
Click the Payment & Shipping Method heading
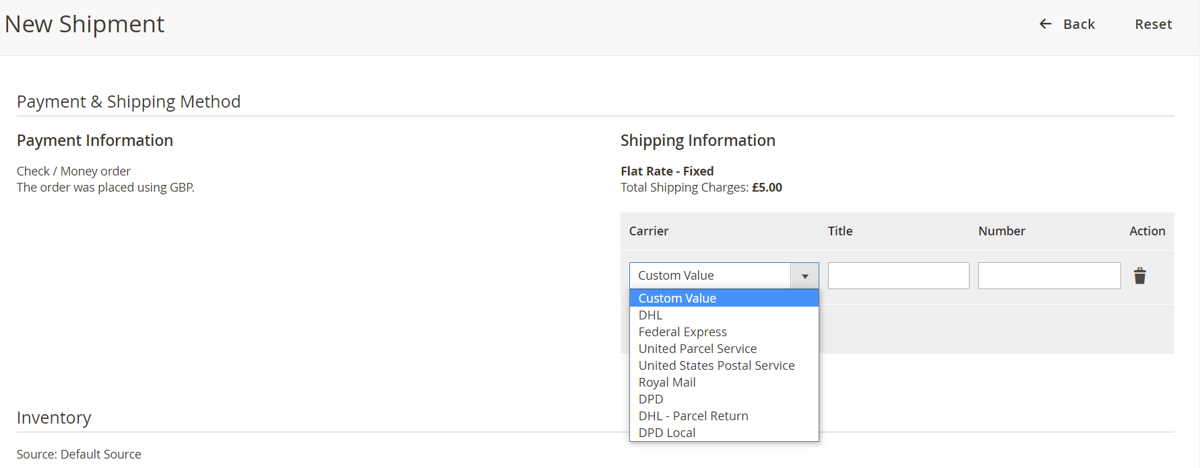point(129,101)
